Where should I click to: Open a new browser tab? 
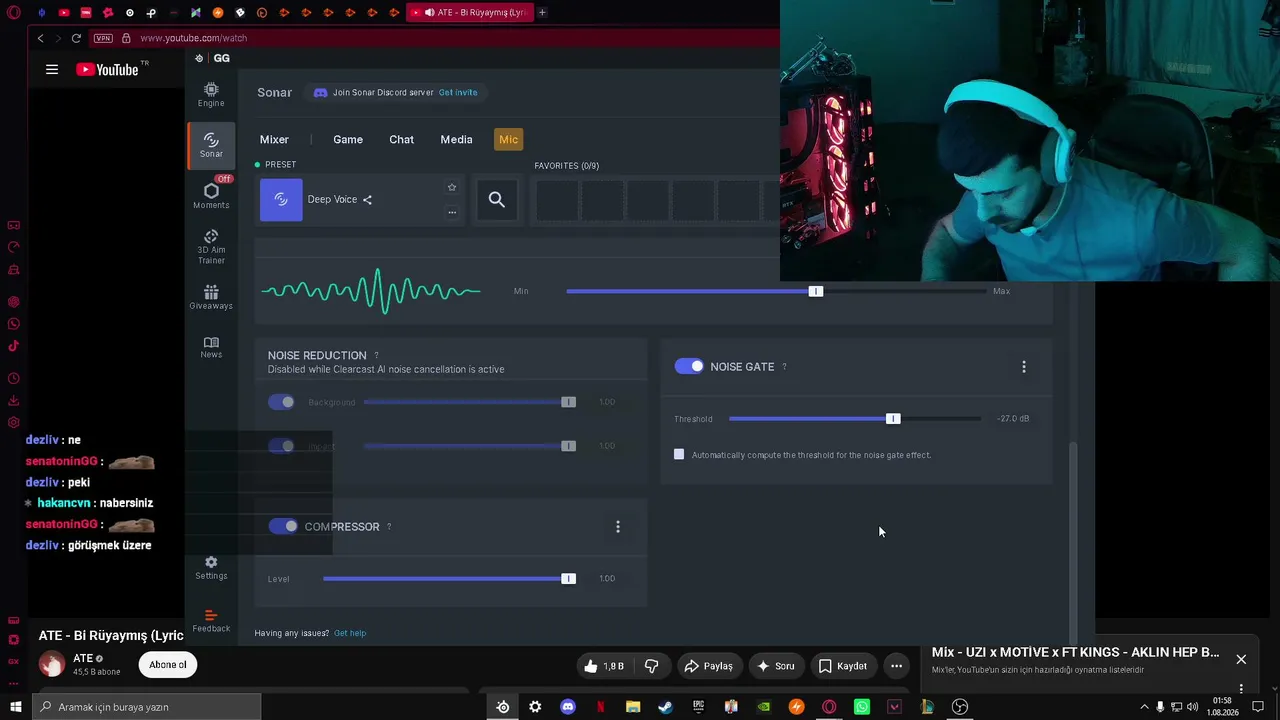tap(542, 12)
